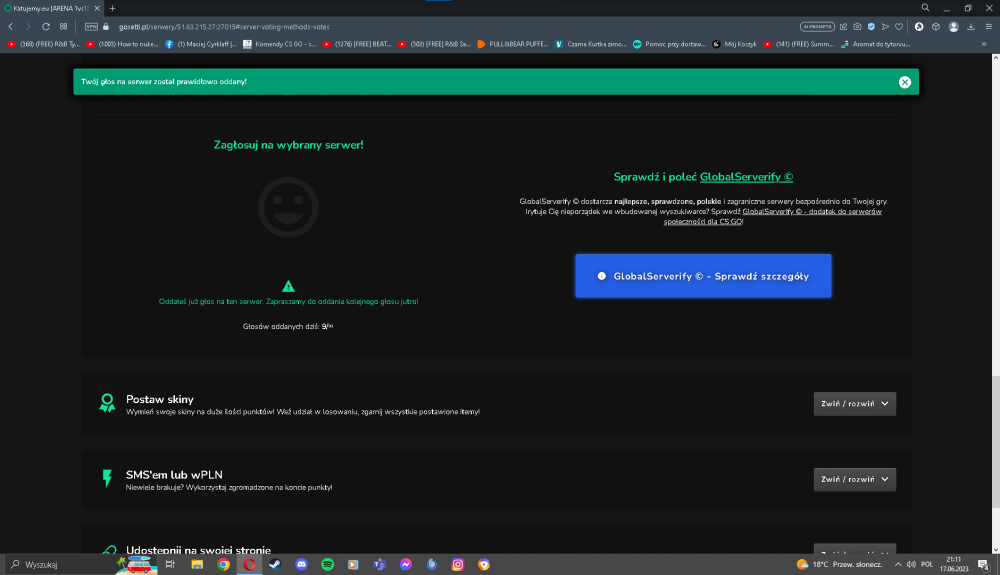
Task: Click the greyed smiley face vote icon
Action: [288, 207]
